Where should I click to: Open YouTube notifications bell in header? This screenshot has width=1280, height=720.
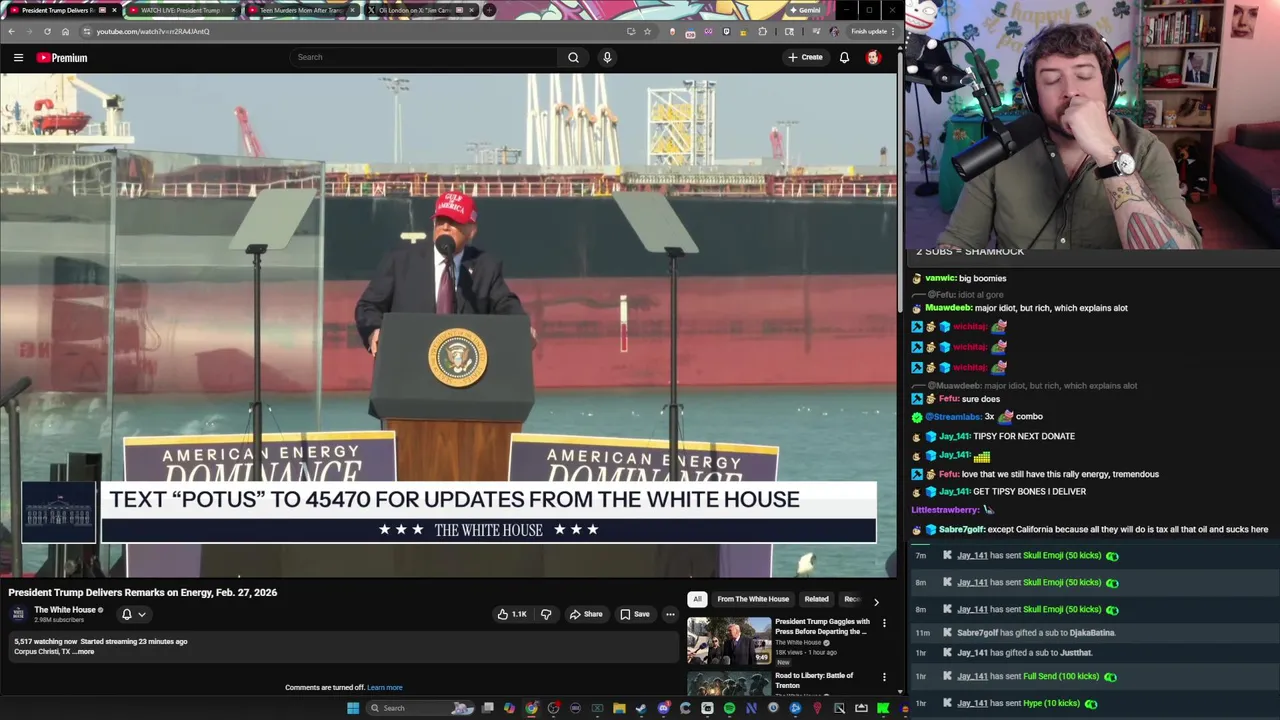point(844,57)
